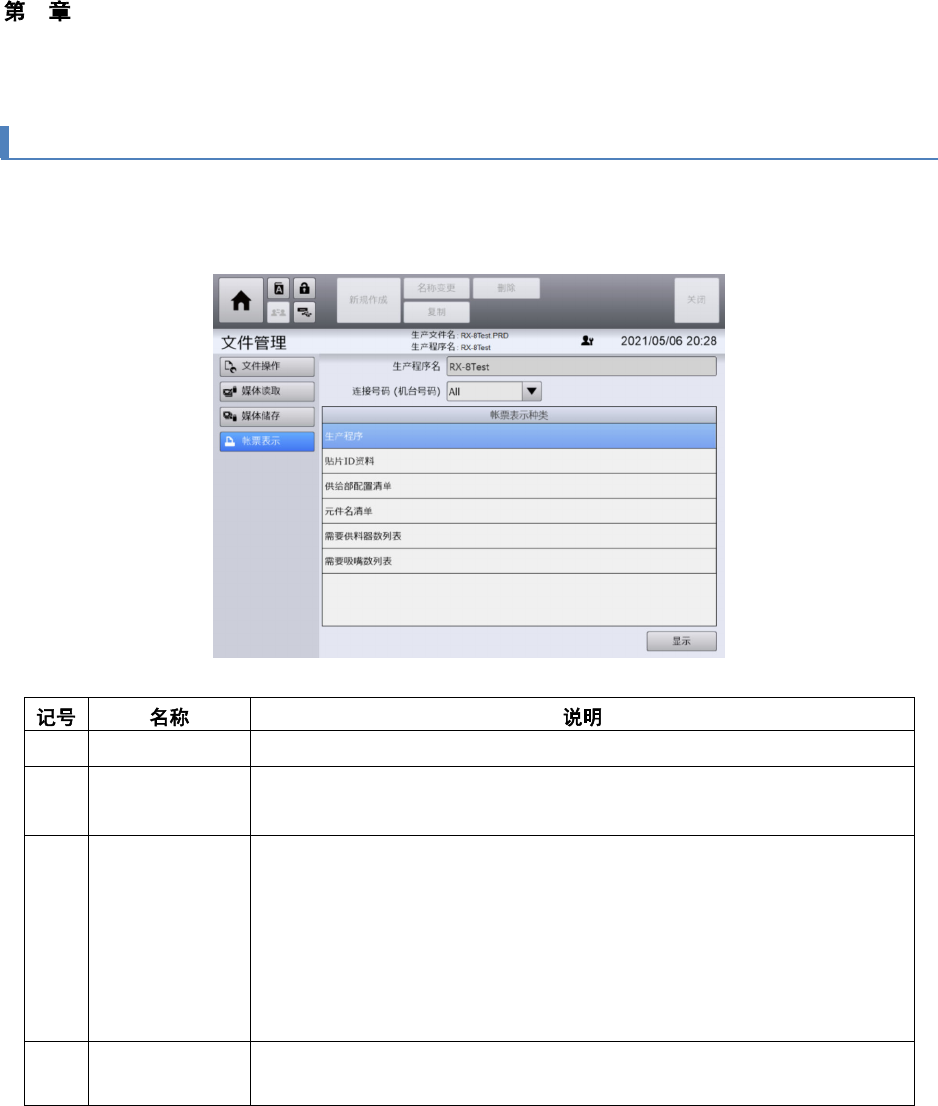Go to the Home screen icon

click(x=241, y=300)
